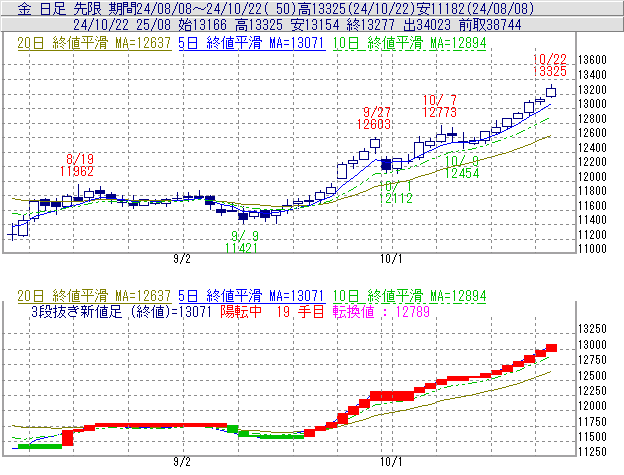
Task: Click the 10/22 13325 high annotation
Action: point(550,65)
